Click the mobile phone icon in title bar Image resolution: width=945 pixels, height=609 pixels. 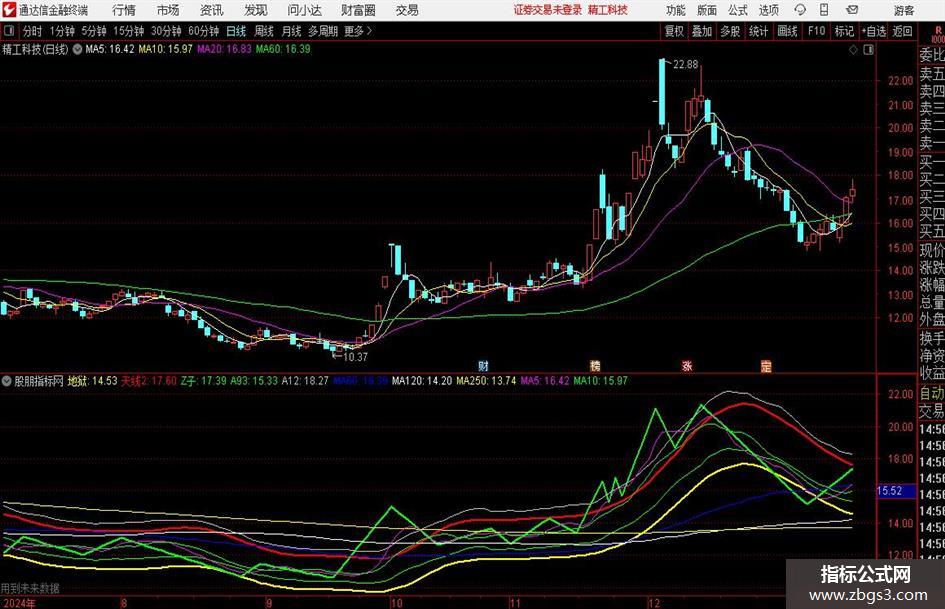click(x=824, y=10)
